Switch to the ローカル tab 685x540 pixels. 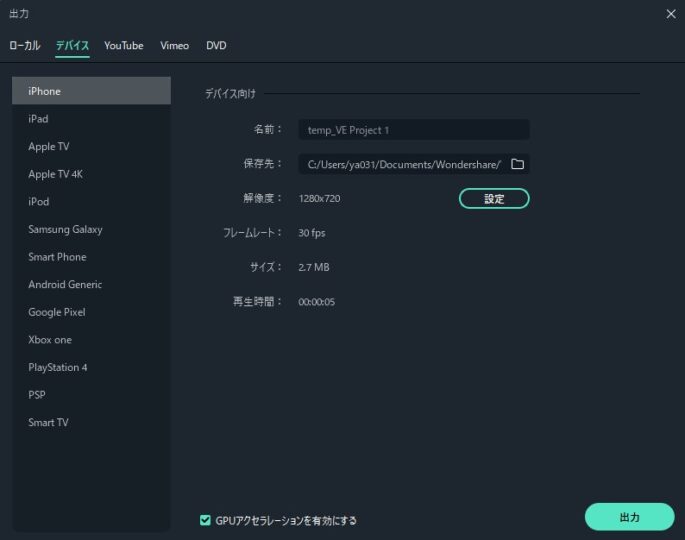click(x=25, y=46)
